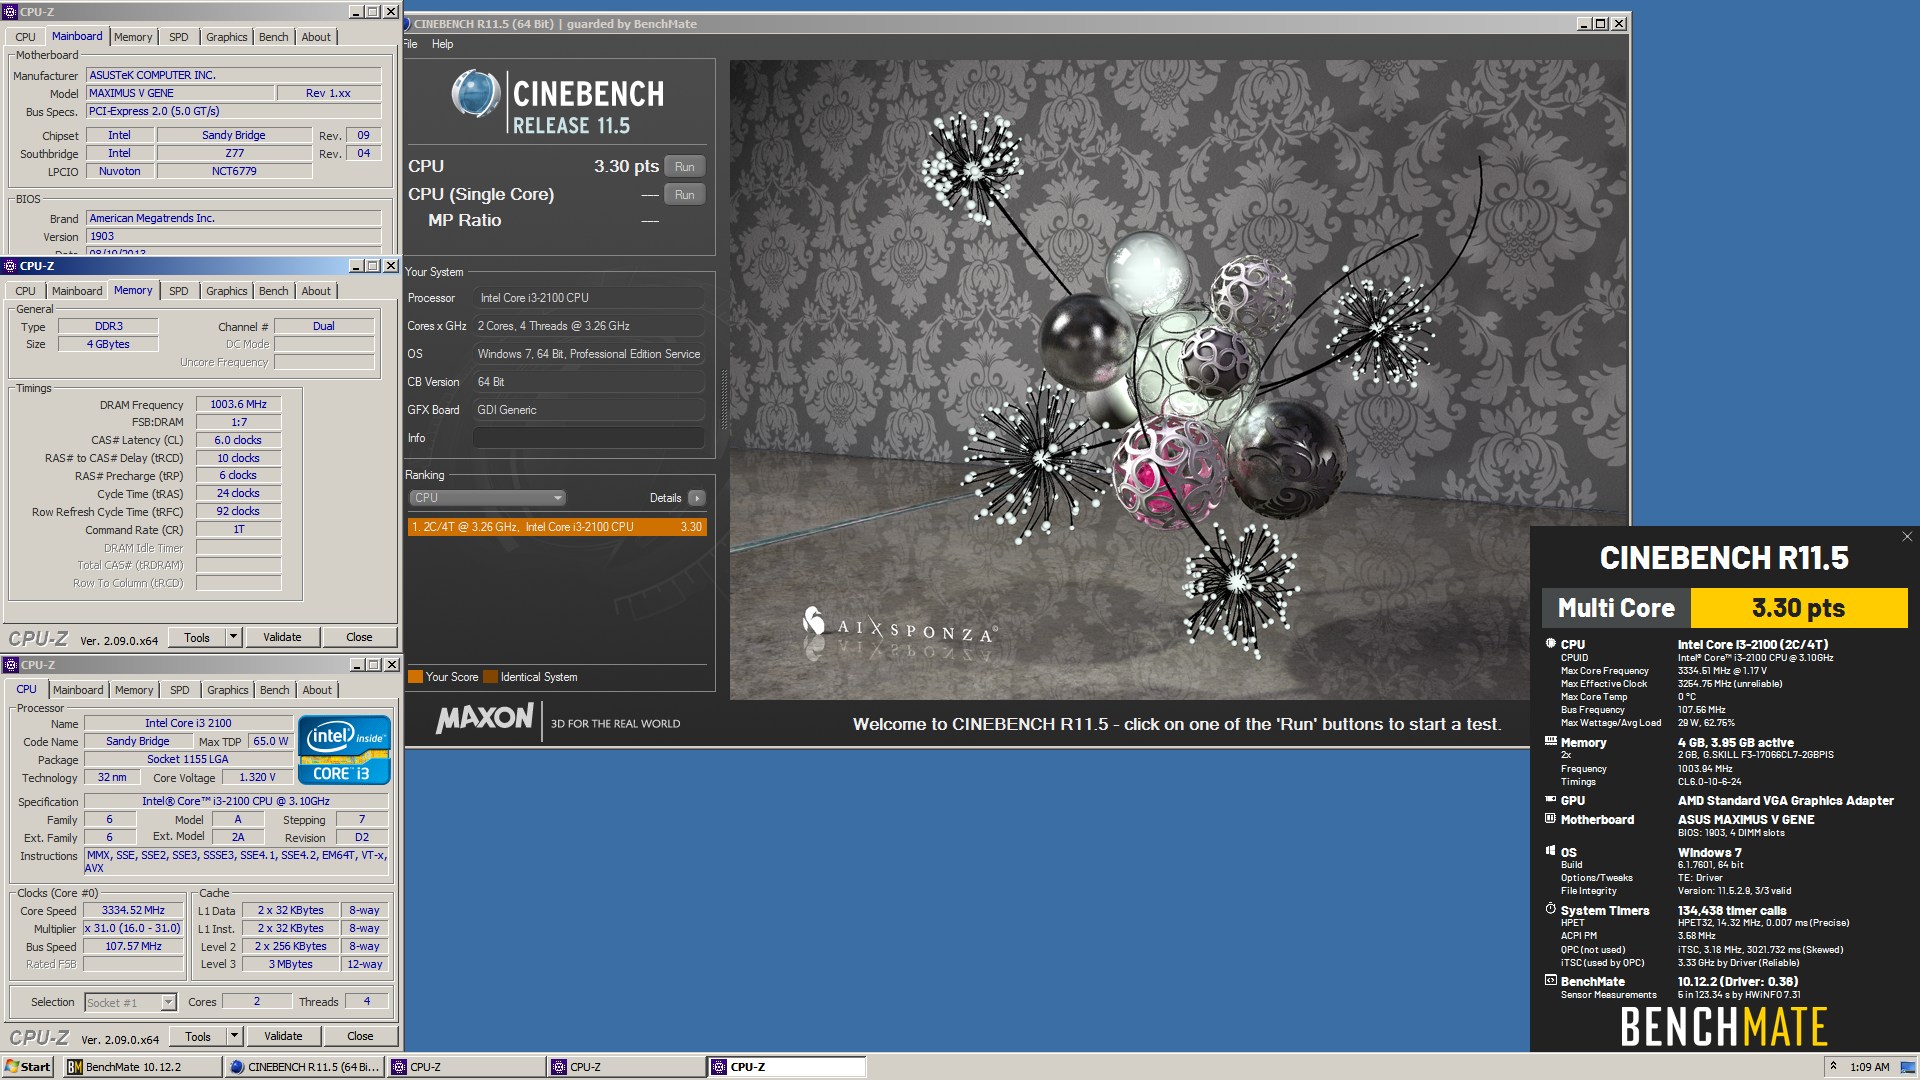Open the CPU tab in top CPU-Z window

pos(25,37)
